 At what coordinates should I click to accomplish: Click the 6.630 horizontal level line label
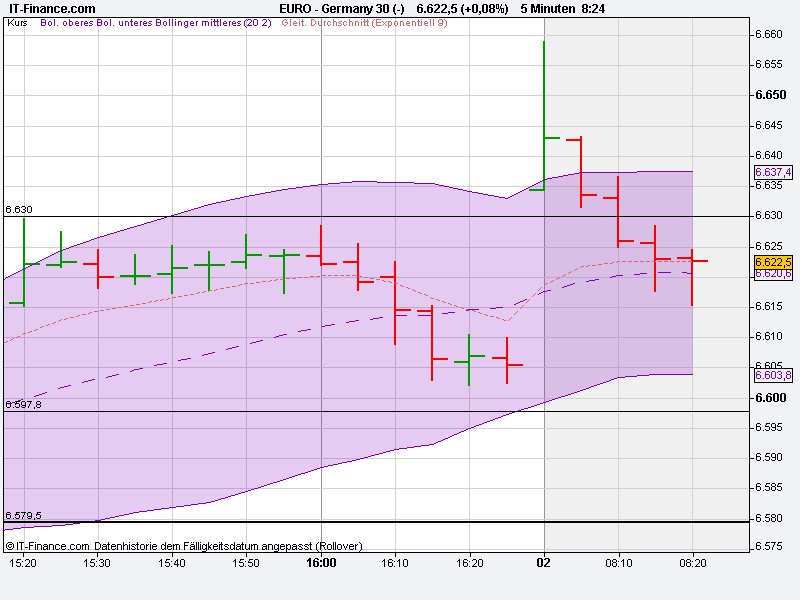tap(18, 210)
